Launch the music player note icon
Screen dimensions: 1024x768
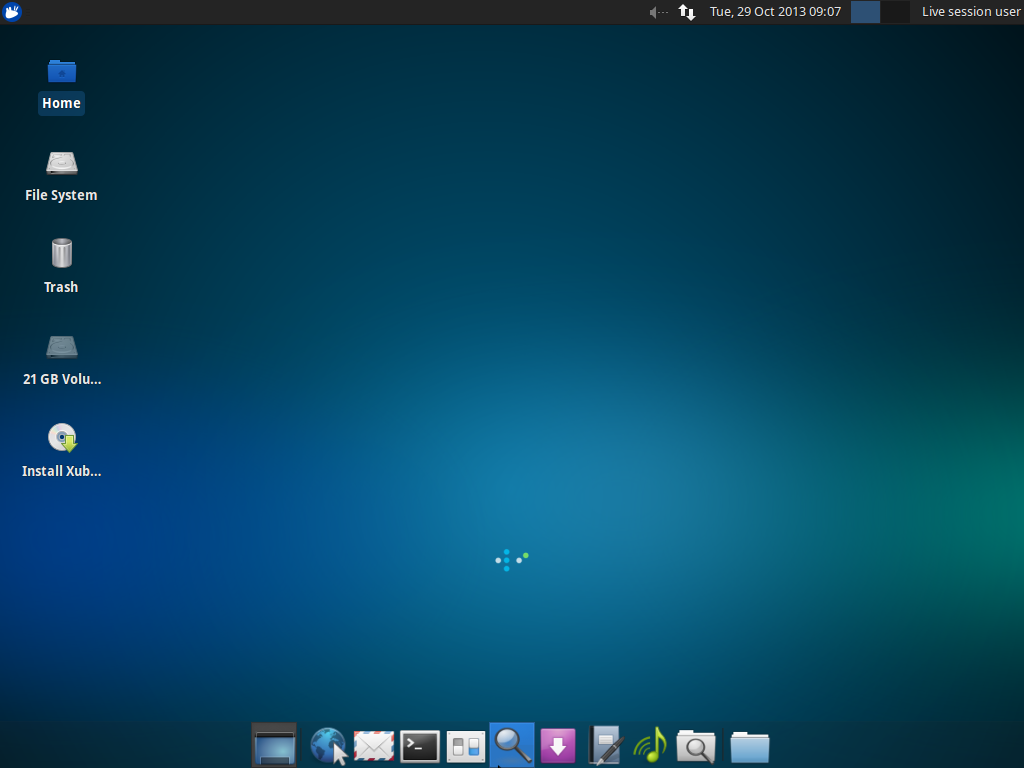pyautogui.click(x=649, y=745)
